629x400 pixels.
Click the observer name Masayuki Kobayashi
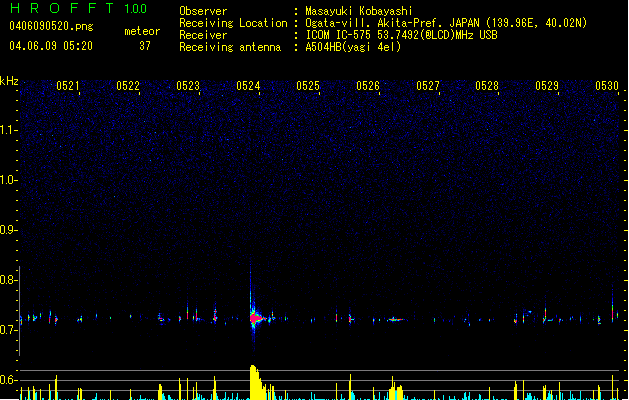pyautogui.click(x=359, y=11)
